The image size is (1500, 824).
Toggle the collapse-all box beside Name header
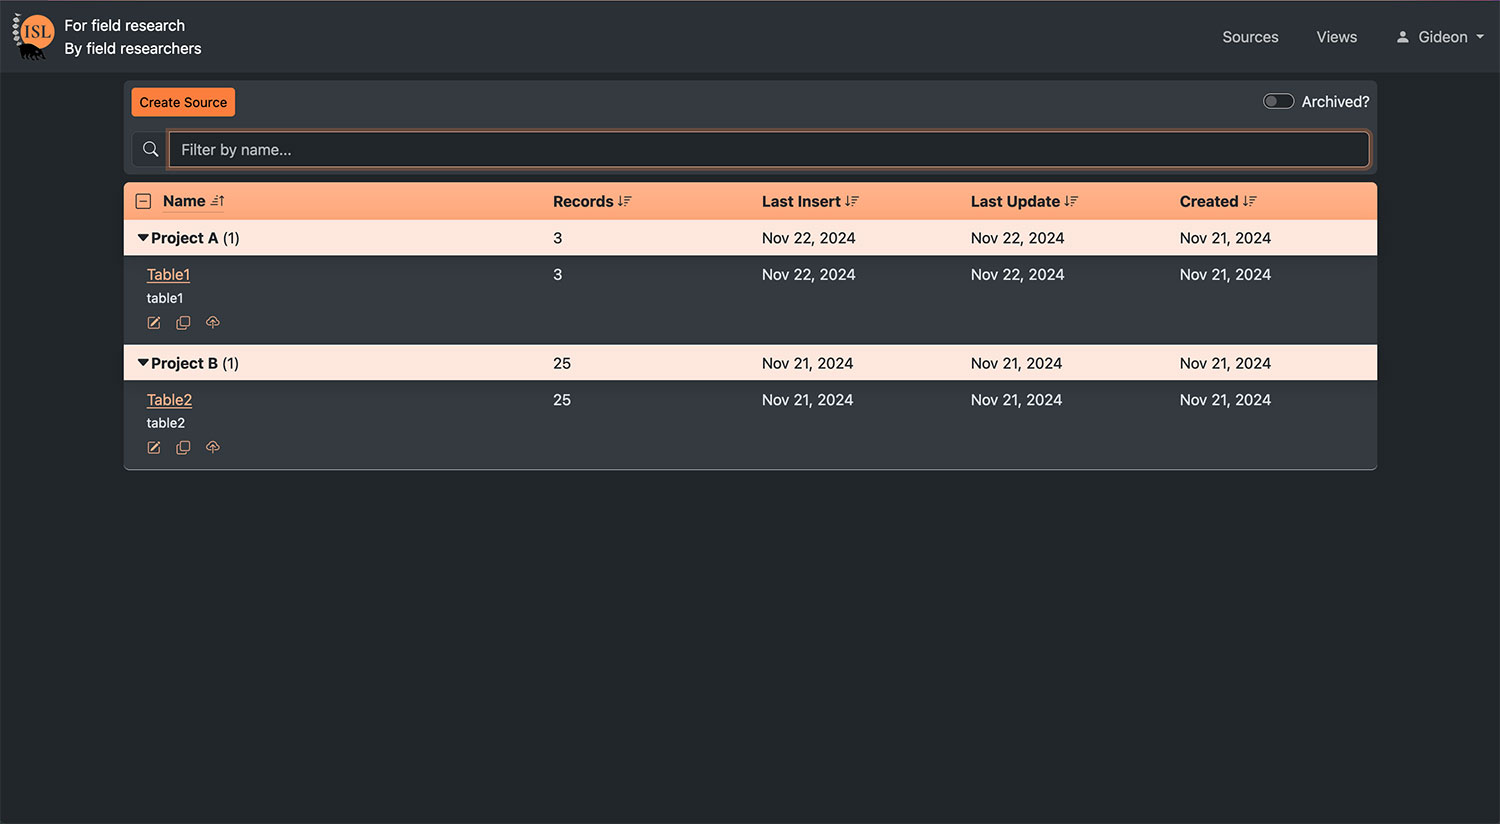[143, 201]
